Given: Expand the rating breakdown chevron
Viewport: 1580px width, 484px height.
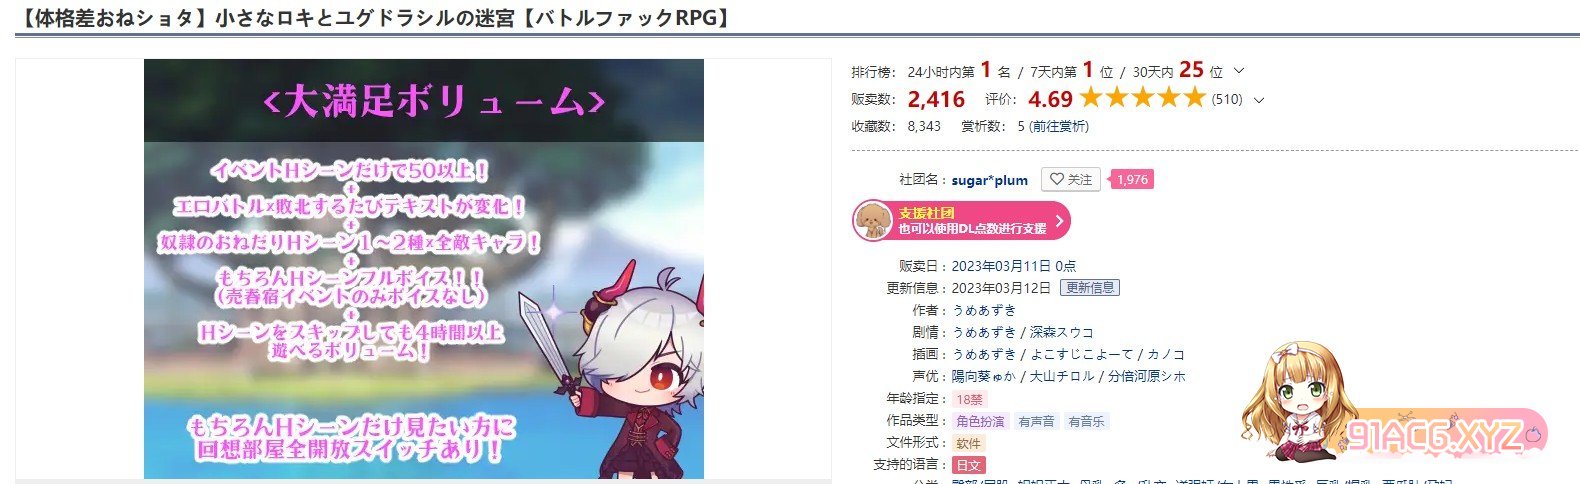Looking at the screenshot, I should tap(1258, 100).
